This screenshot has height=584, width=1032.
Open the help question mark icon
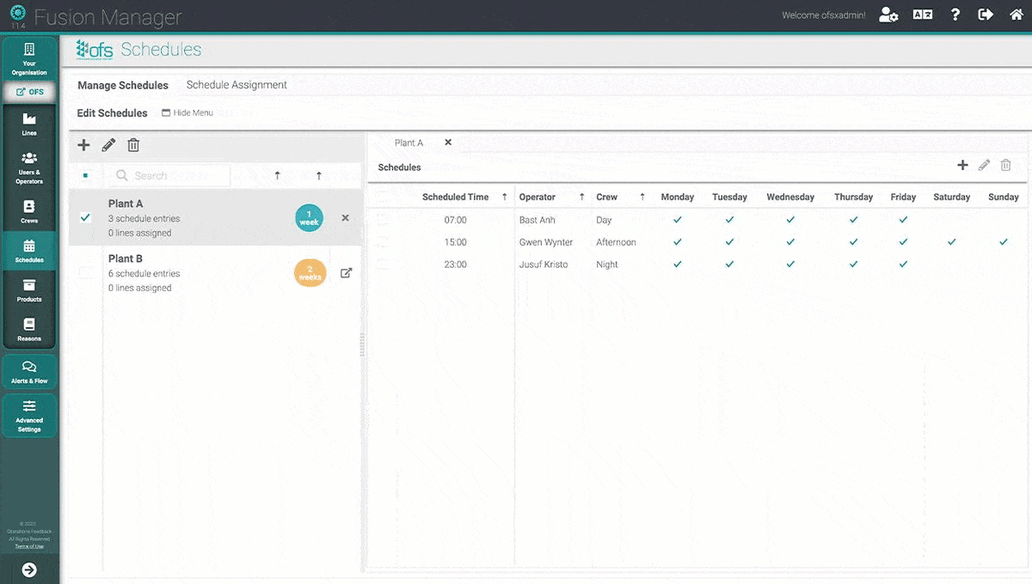tap(956, 15)
